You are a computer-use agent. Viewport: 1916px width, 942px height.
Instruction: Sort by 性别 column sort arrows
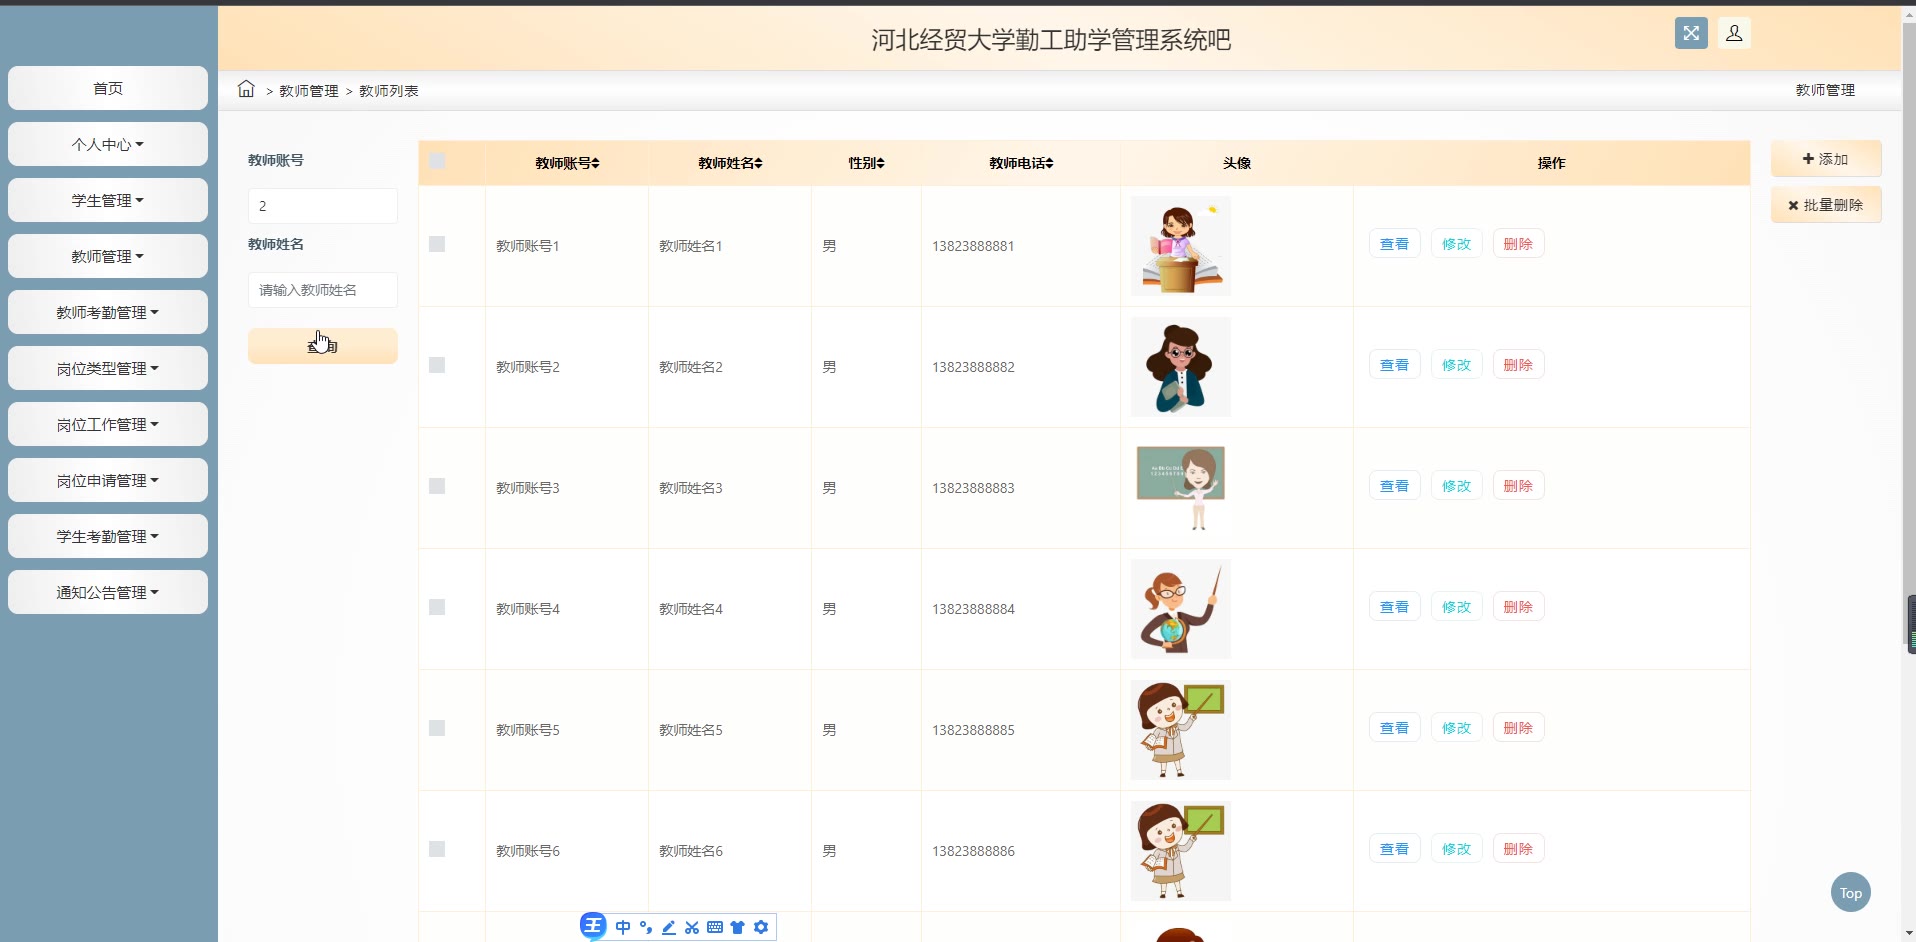point(880,163)
